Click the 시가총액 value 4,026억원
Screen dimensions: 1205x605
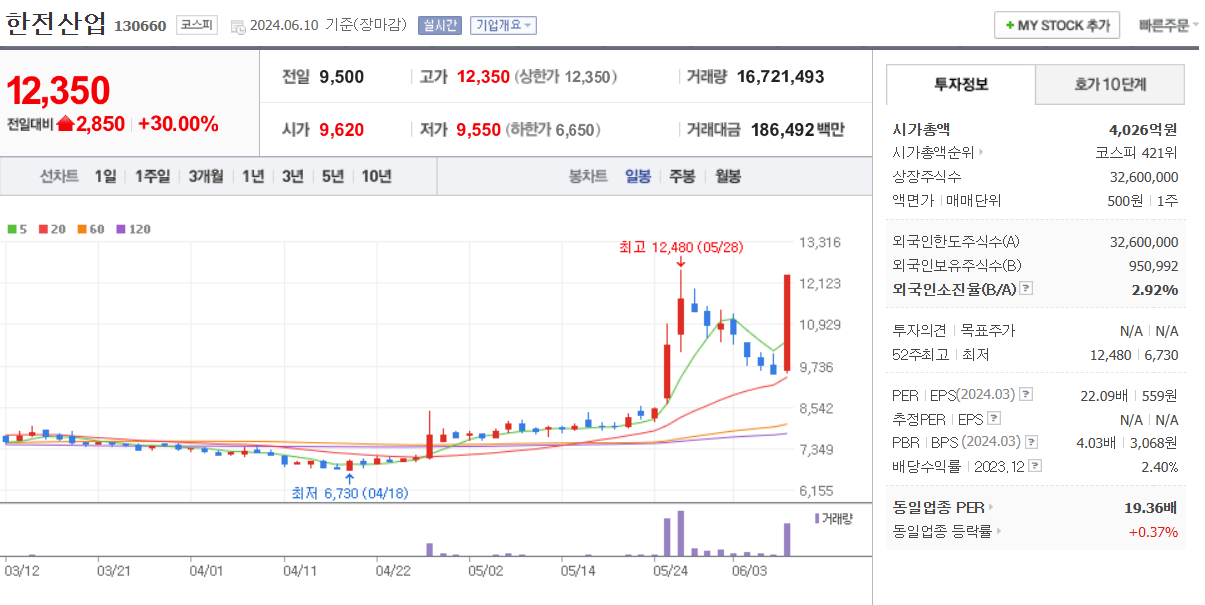[1143, 129]
